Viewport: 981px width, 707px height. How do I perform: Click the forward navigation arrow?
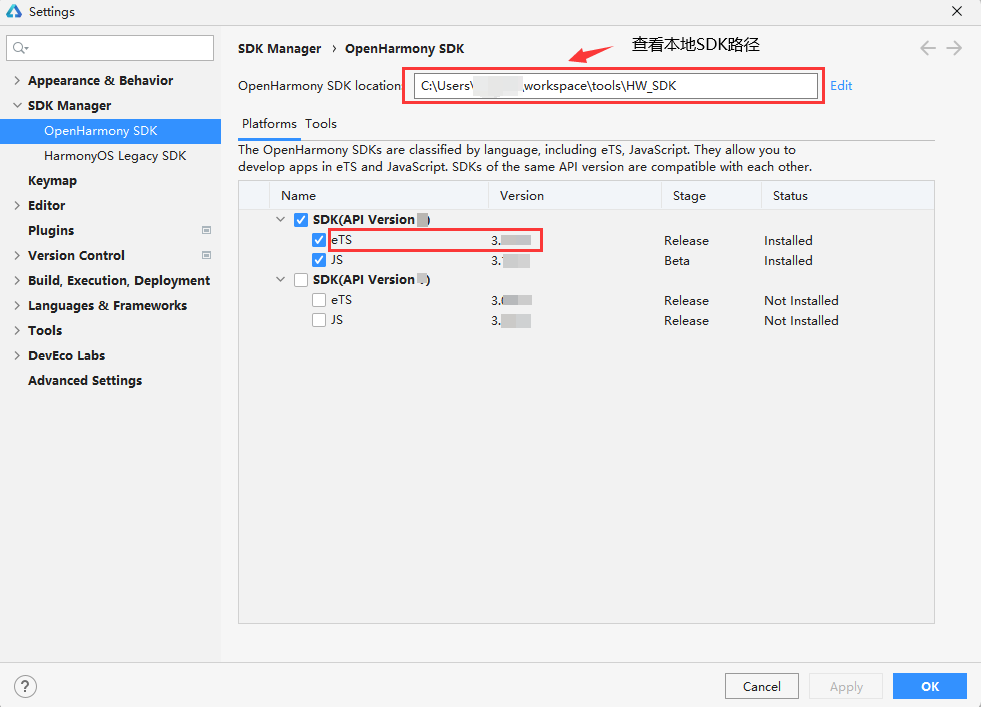(955, 48)
